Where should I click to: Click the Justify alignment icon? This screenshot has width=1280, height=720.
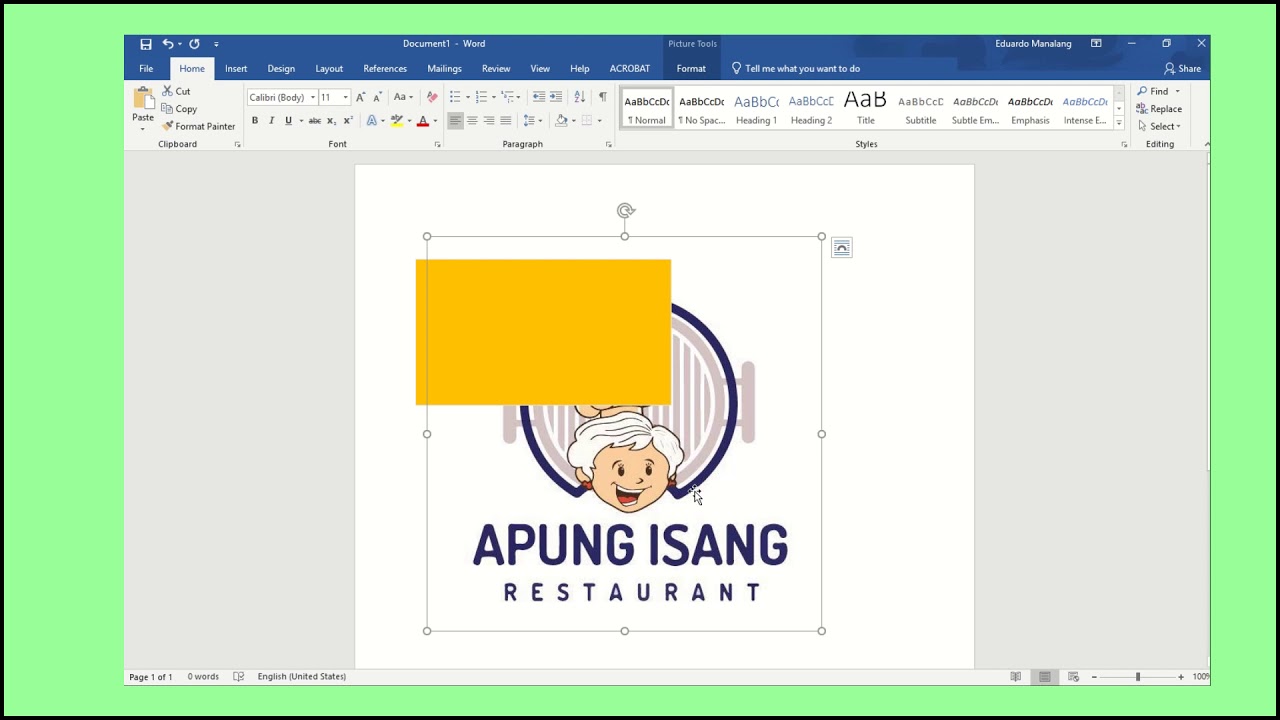[506, 121]
